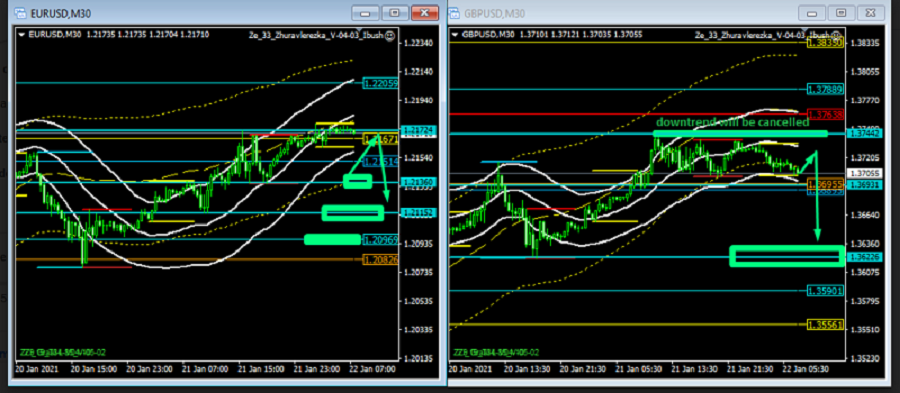Click the yellow 1.35561 level label

pos(825,325)
